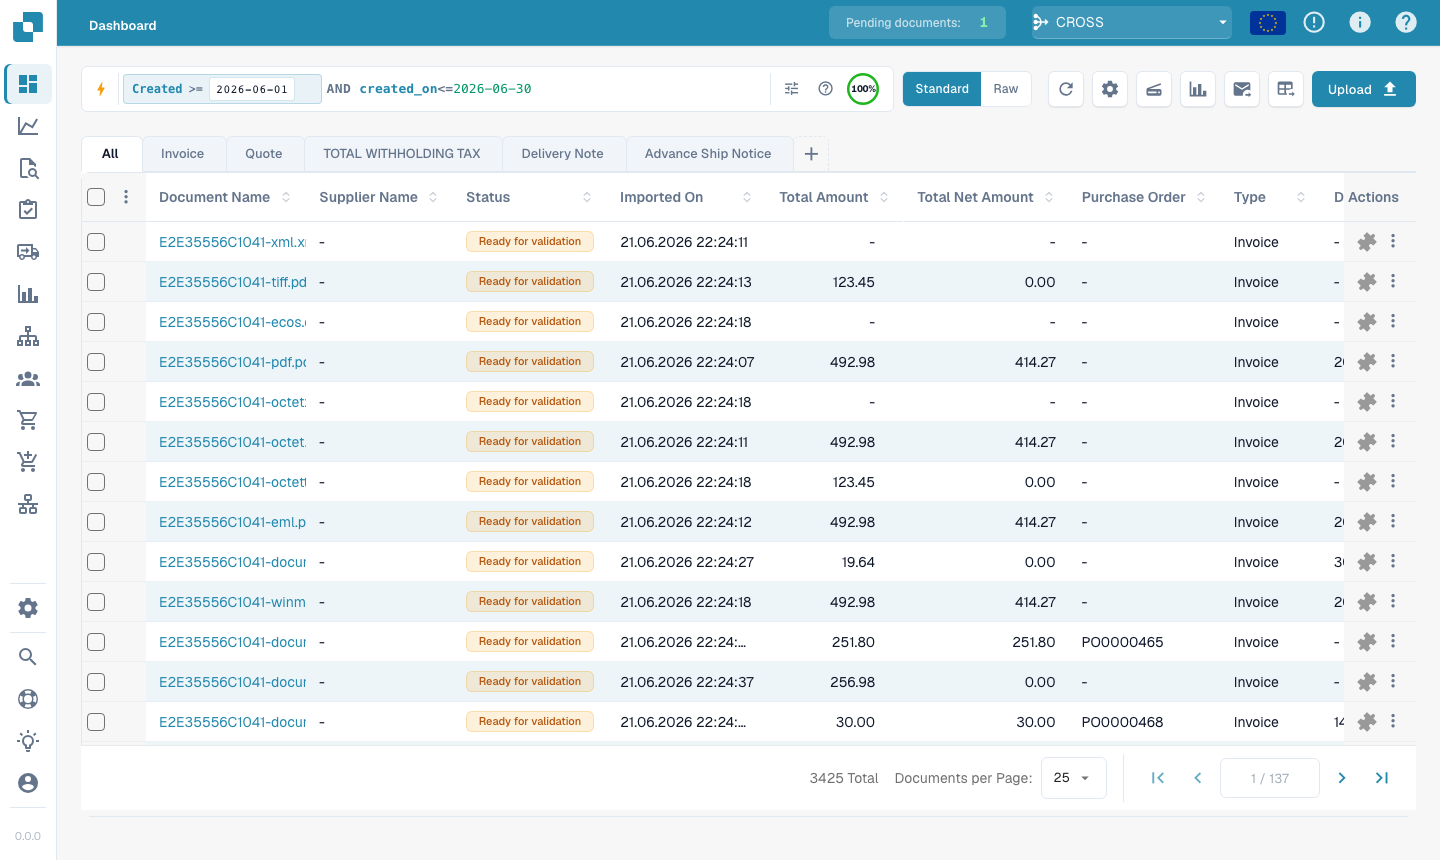Open toolbar settings gear next to refresh

pyautogui.click(x=1110, y=89)
